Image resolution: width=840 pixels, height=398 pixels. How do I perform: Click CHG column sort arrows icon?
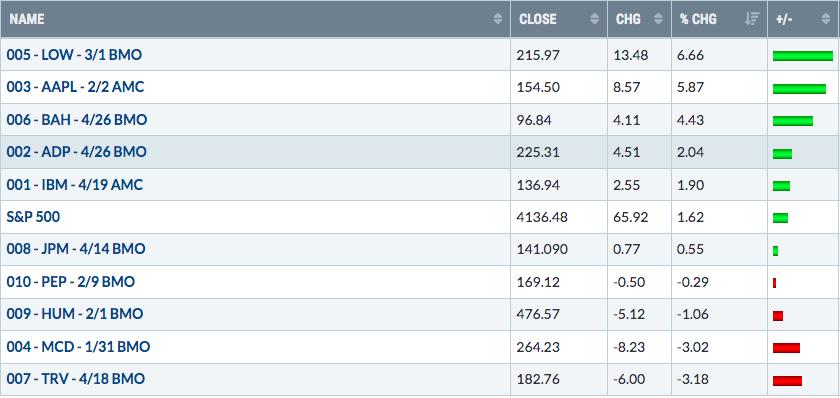pos(659,19)
